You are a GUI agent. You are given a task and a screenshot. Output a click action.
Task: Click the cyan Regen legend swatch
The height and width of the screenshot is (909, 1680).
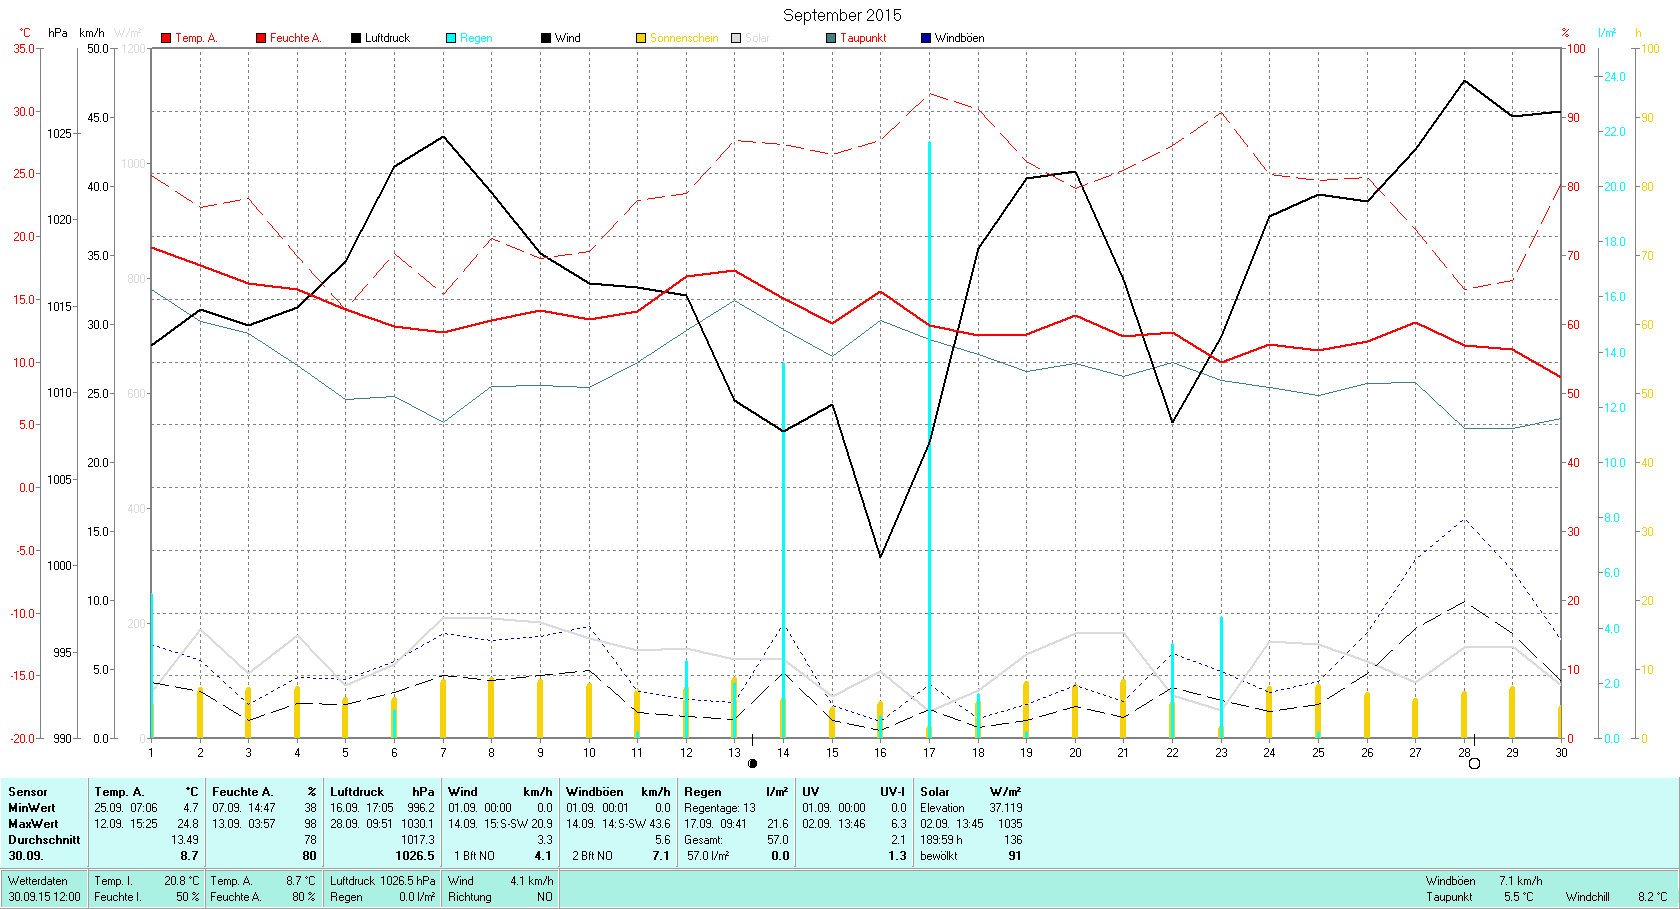[451, 38]
